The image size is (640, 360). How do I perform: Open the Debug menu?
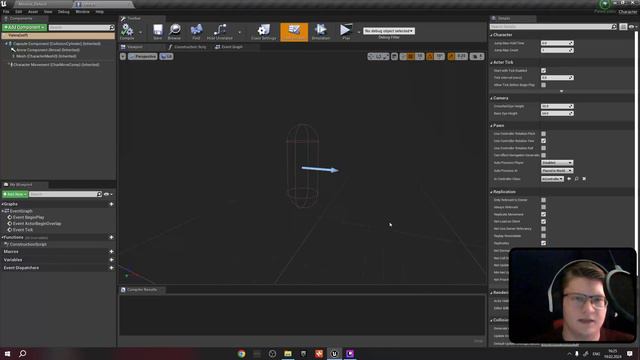tap(63, 12)
